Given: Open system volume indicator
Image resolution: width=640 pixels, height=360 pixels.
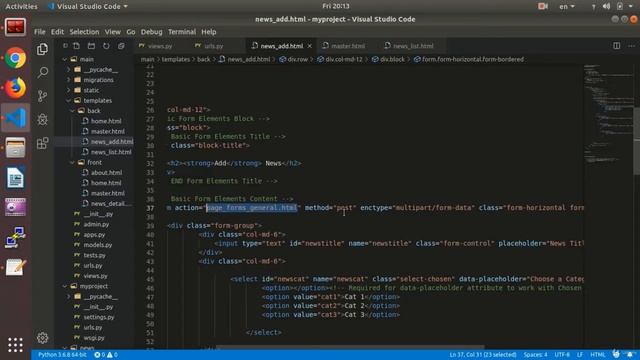Looking at the screenshot, I should point(607,6).
